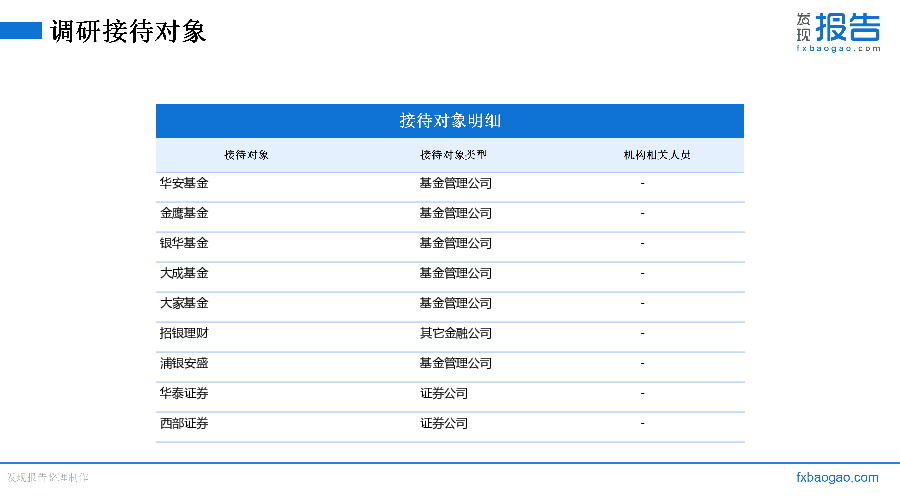Select the 西部证券 cell

point(184,423)
